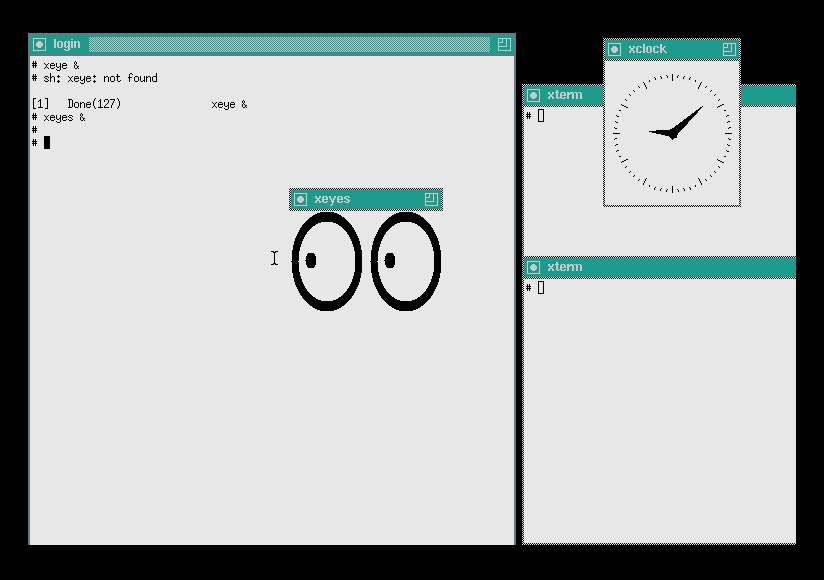
Task: Click the xeyes window's maximize icon
Action: [431, 199]
